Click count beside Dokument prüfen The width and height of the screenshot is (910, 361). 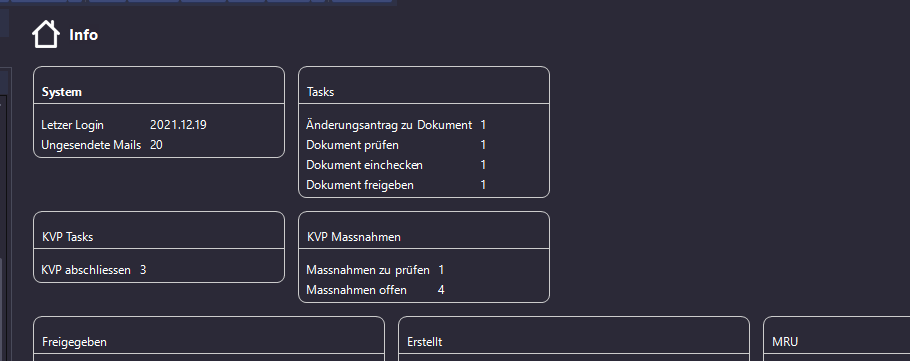(483, 145)
